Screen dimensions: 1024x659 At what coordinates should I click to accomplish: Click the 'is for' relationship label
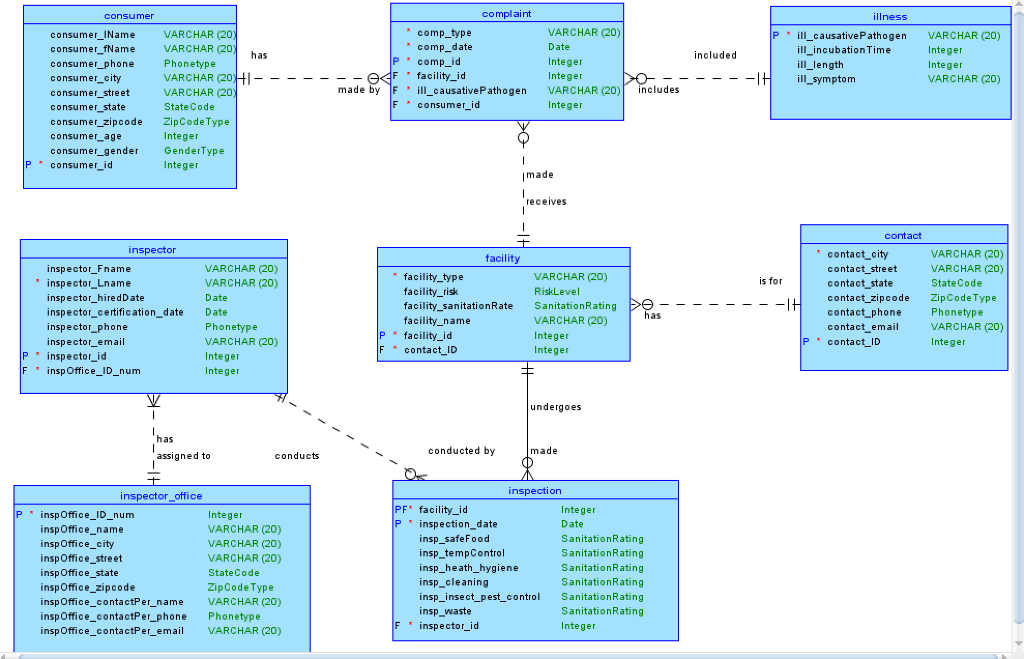[771, 281]
